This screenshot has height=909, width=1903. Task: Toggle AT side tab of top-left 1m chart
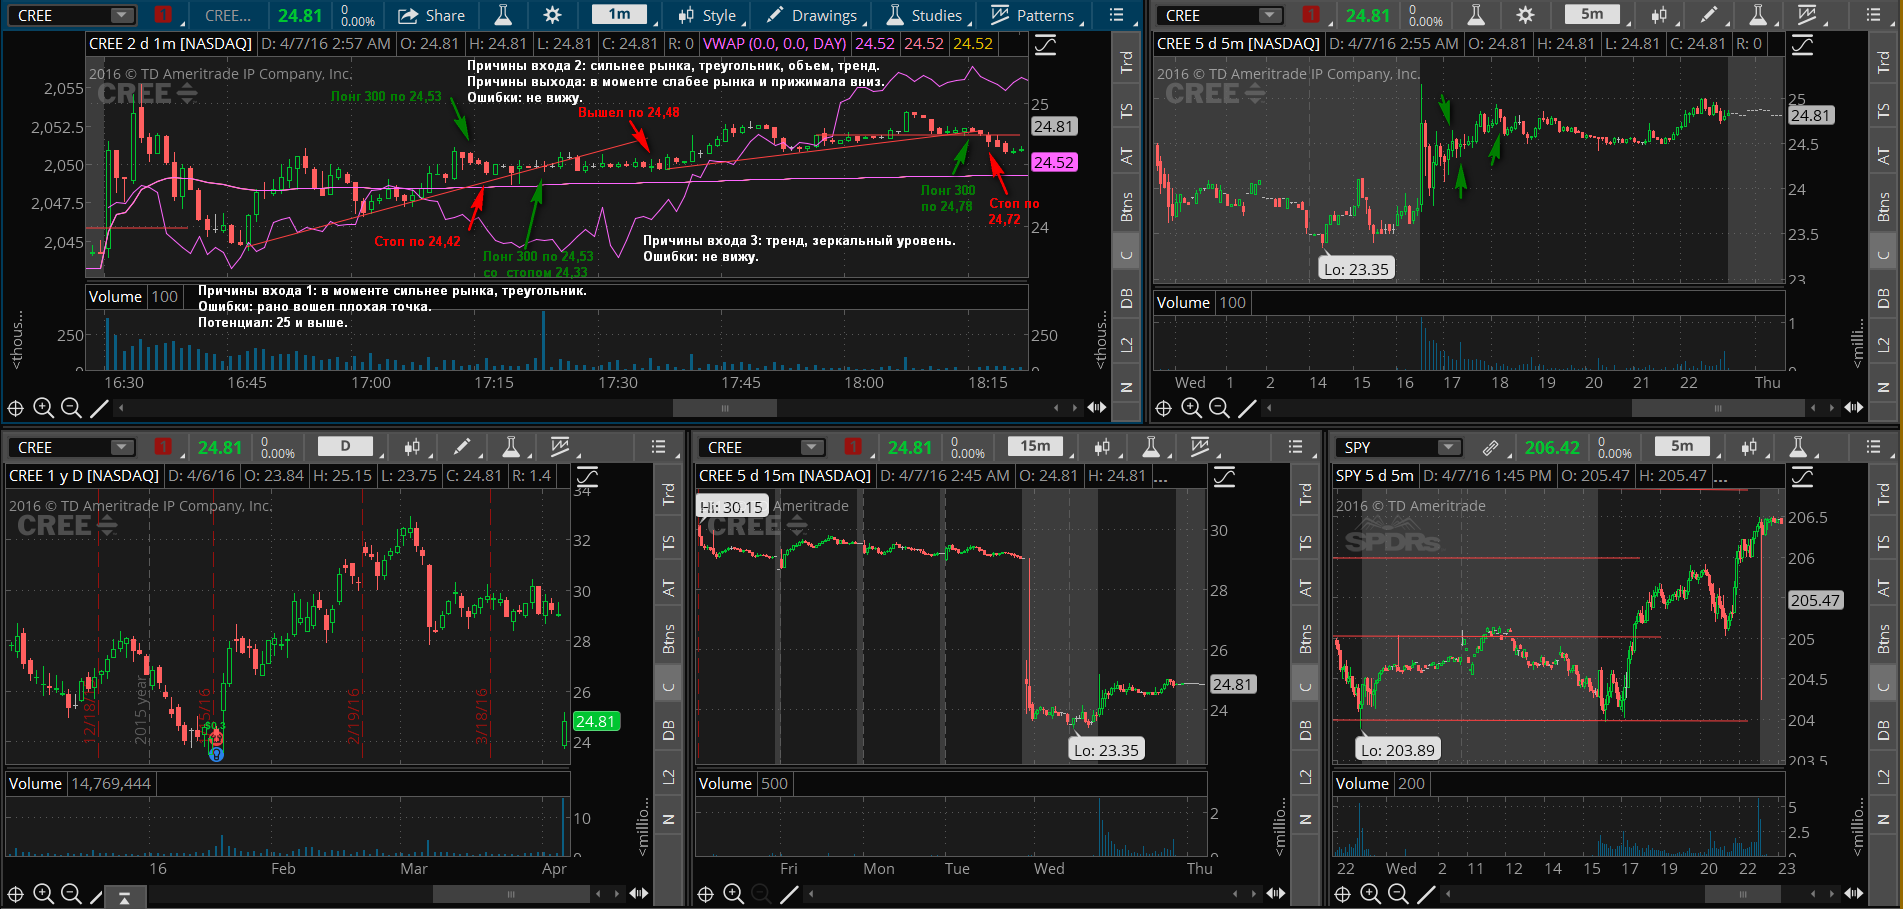[1126, 156]
